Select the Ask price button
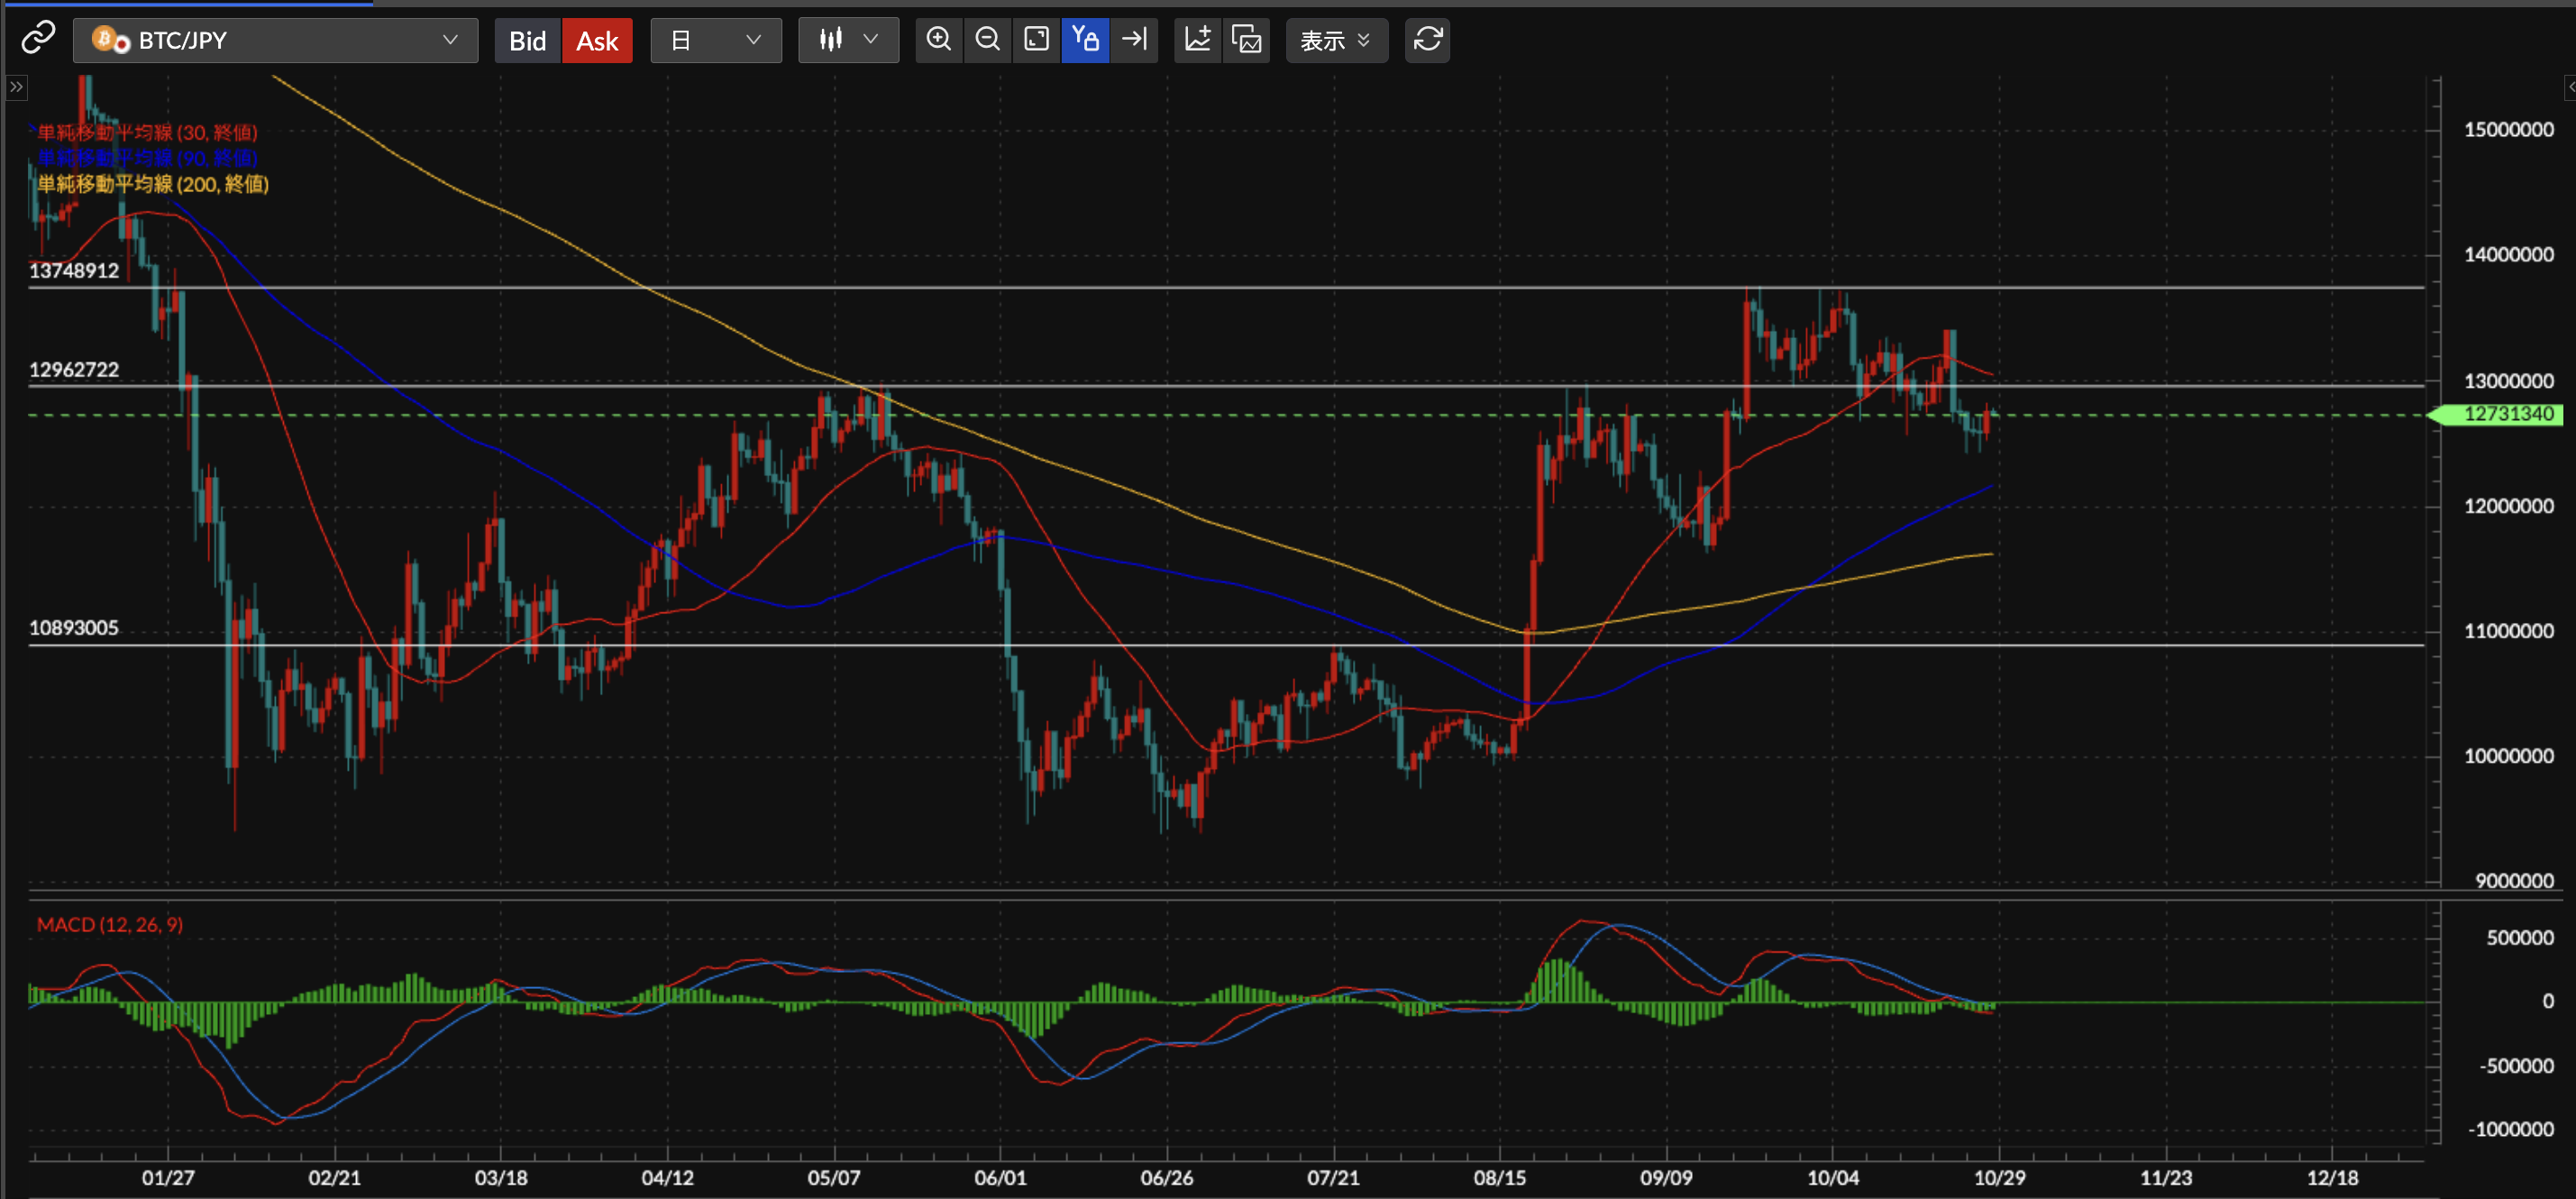2576x1199 pixels. pos(597,41)
